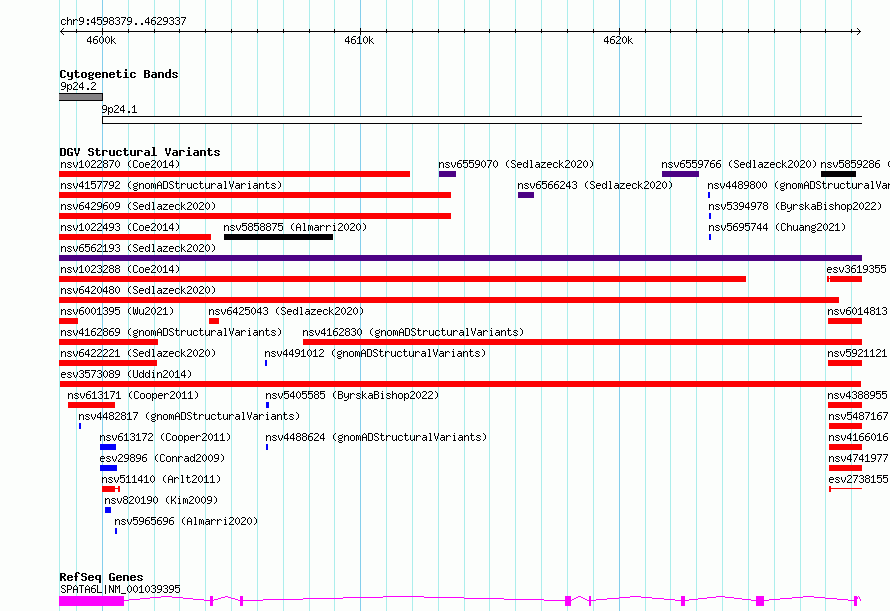Click nsv4488624 gnomAD variant label
This screenshot has height=611, width=890.
point(376,437)
